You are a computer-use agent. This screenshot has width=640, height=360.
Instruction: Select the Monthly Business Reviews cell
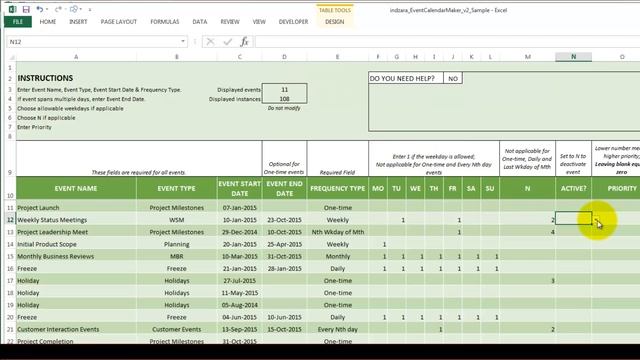[76, 256]
